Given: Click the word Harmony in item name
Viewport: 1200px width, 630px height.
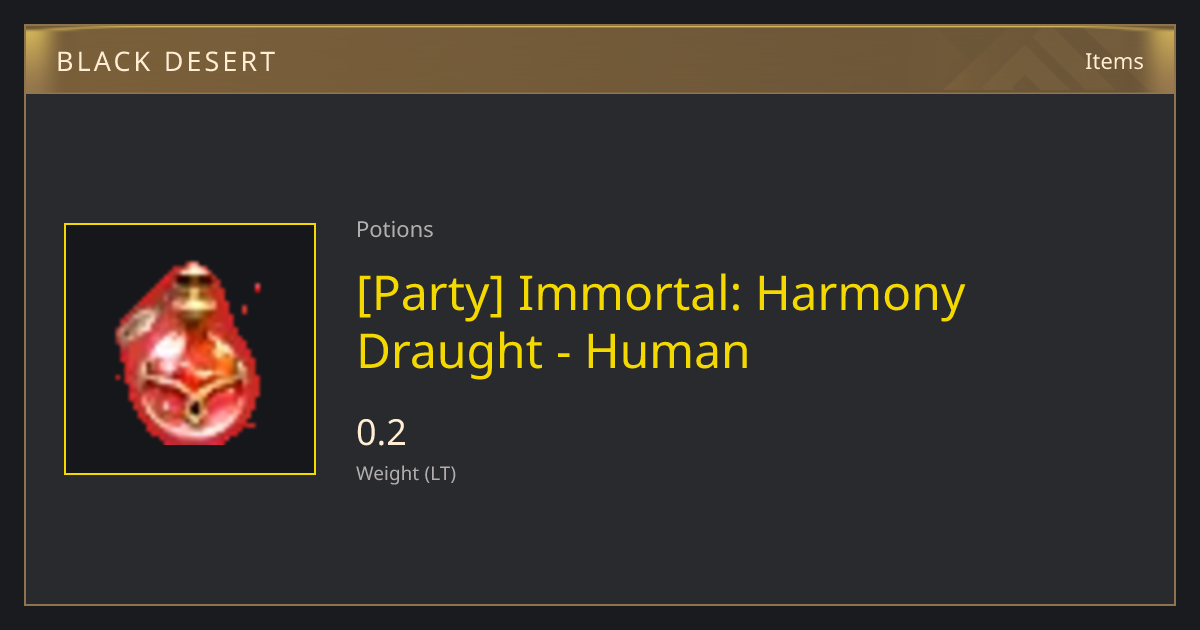Looking at the screenshot, I should 861,293.
